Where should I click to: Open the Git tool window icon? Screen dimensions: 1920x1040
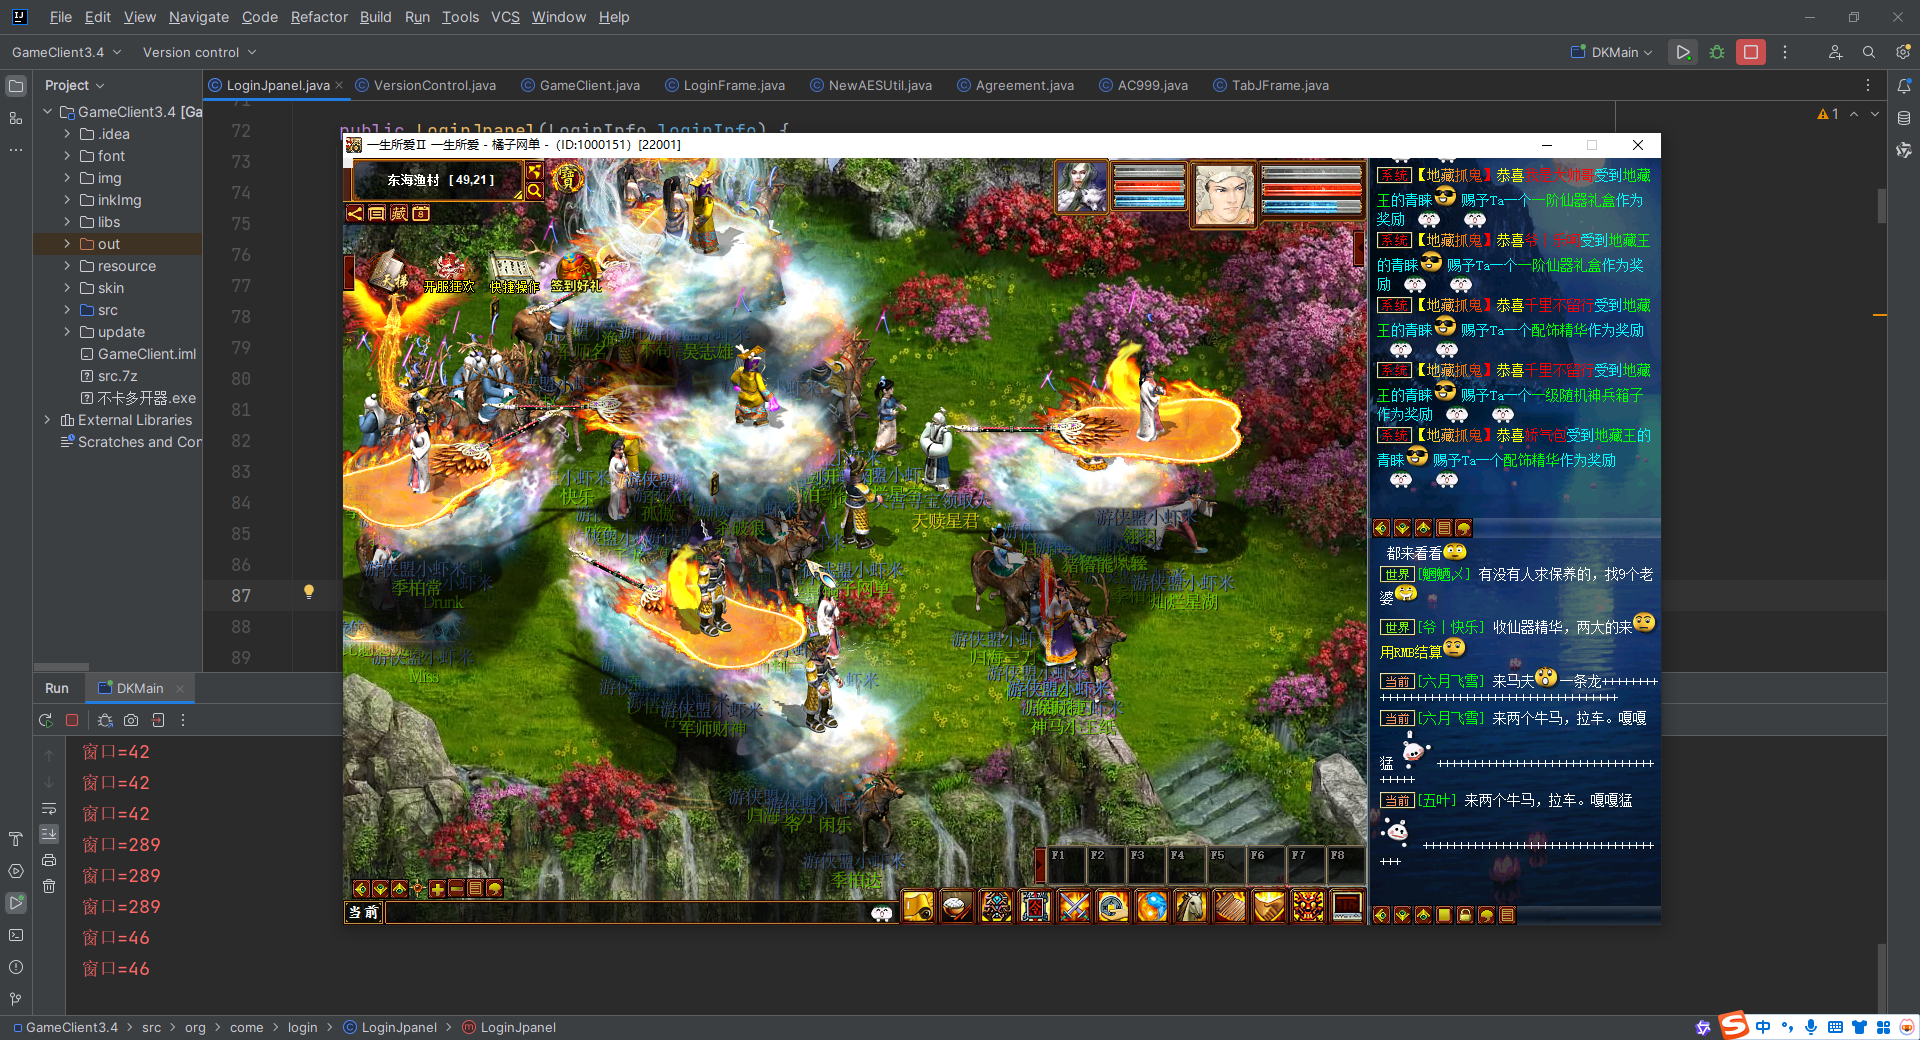[x=16, y=999]
